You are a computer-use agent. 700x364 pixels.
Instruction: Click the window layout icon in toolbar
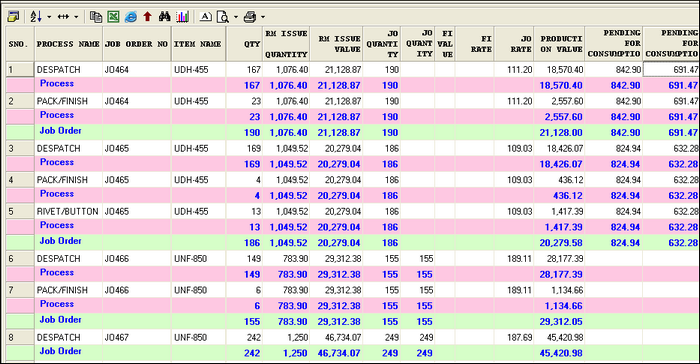[13, 17]
